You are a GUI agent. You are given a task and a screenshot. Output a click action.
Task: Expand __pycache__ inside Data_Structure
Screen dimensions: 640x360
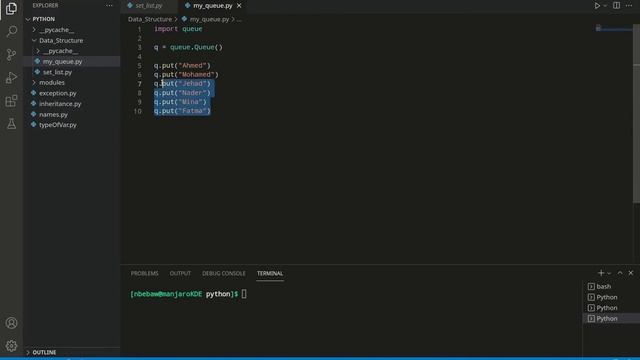tap(60, 51)
